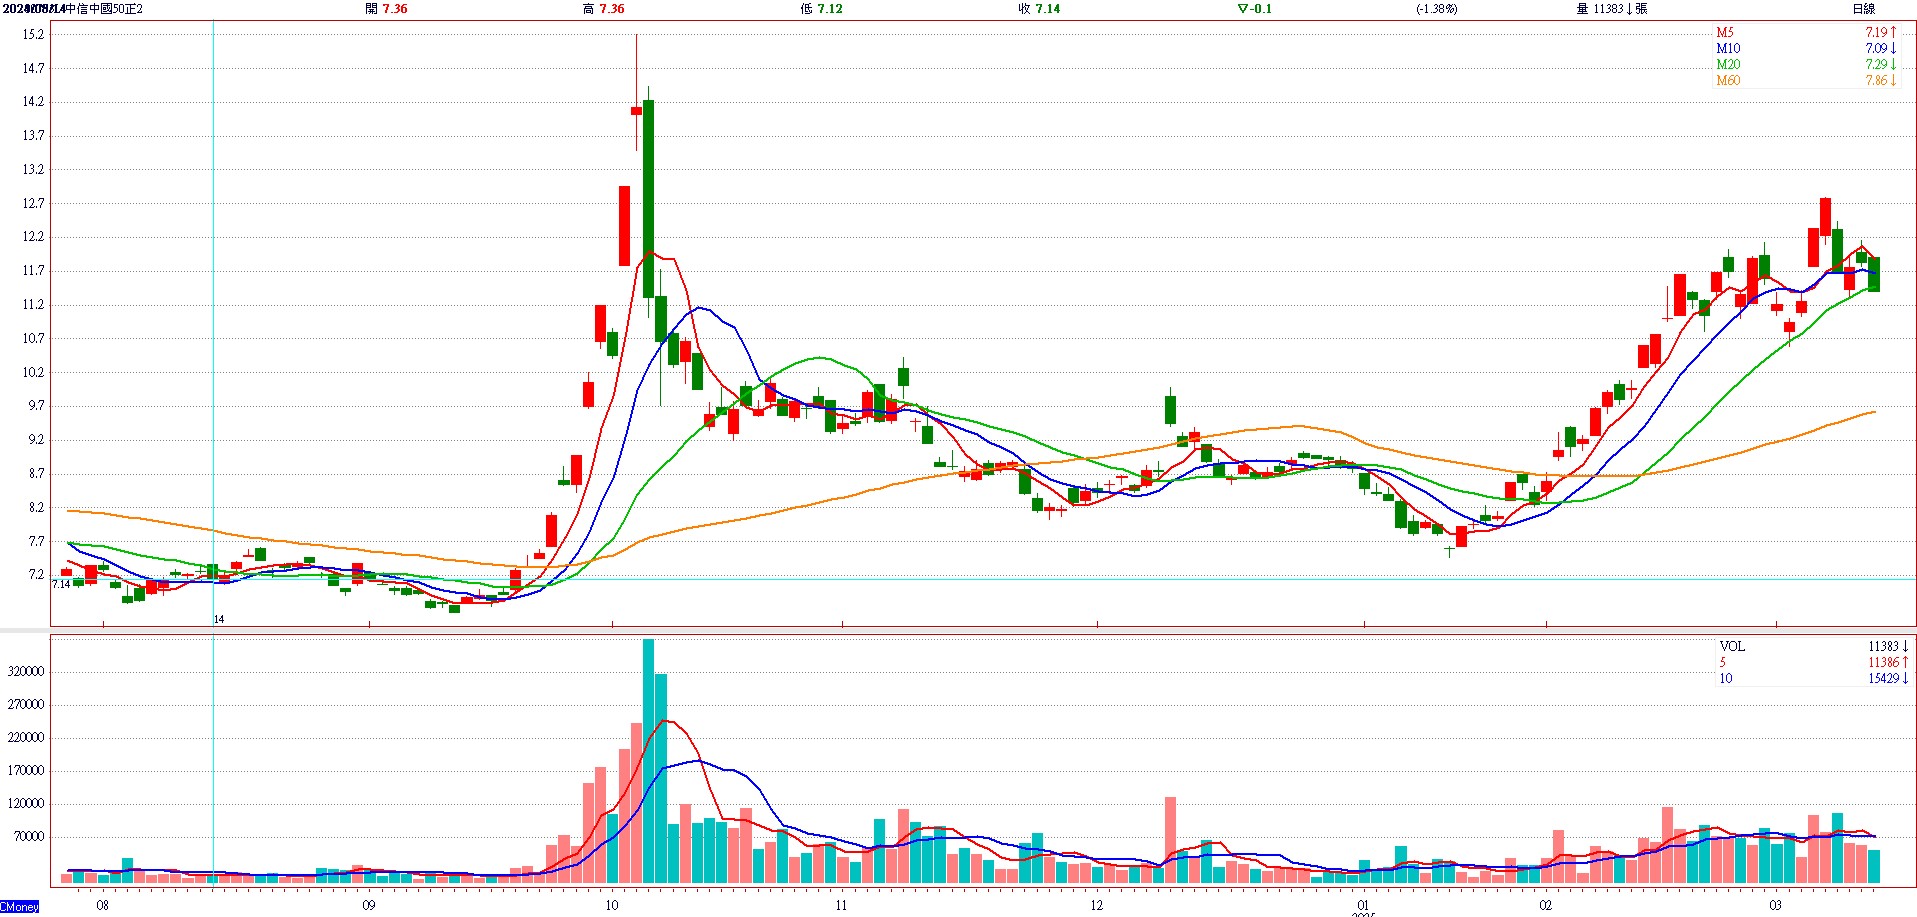Click the 10.2 price axis label
Screen dimensions: 1917x917
[x=33, y=373]
